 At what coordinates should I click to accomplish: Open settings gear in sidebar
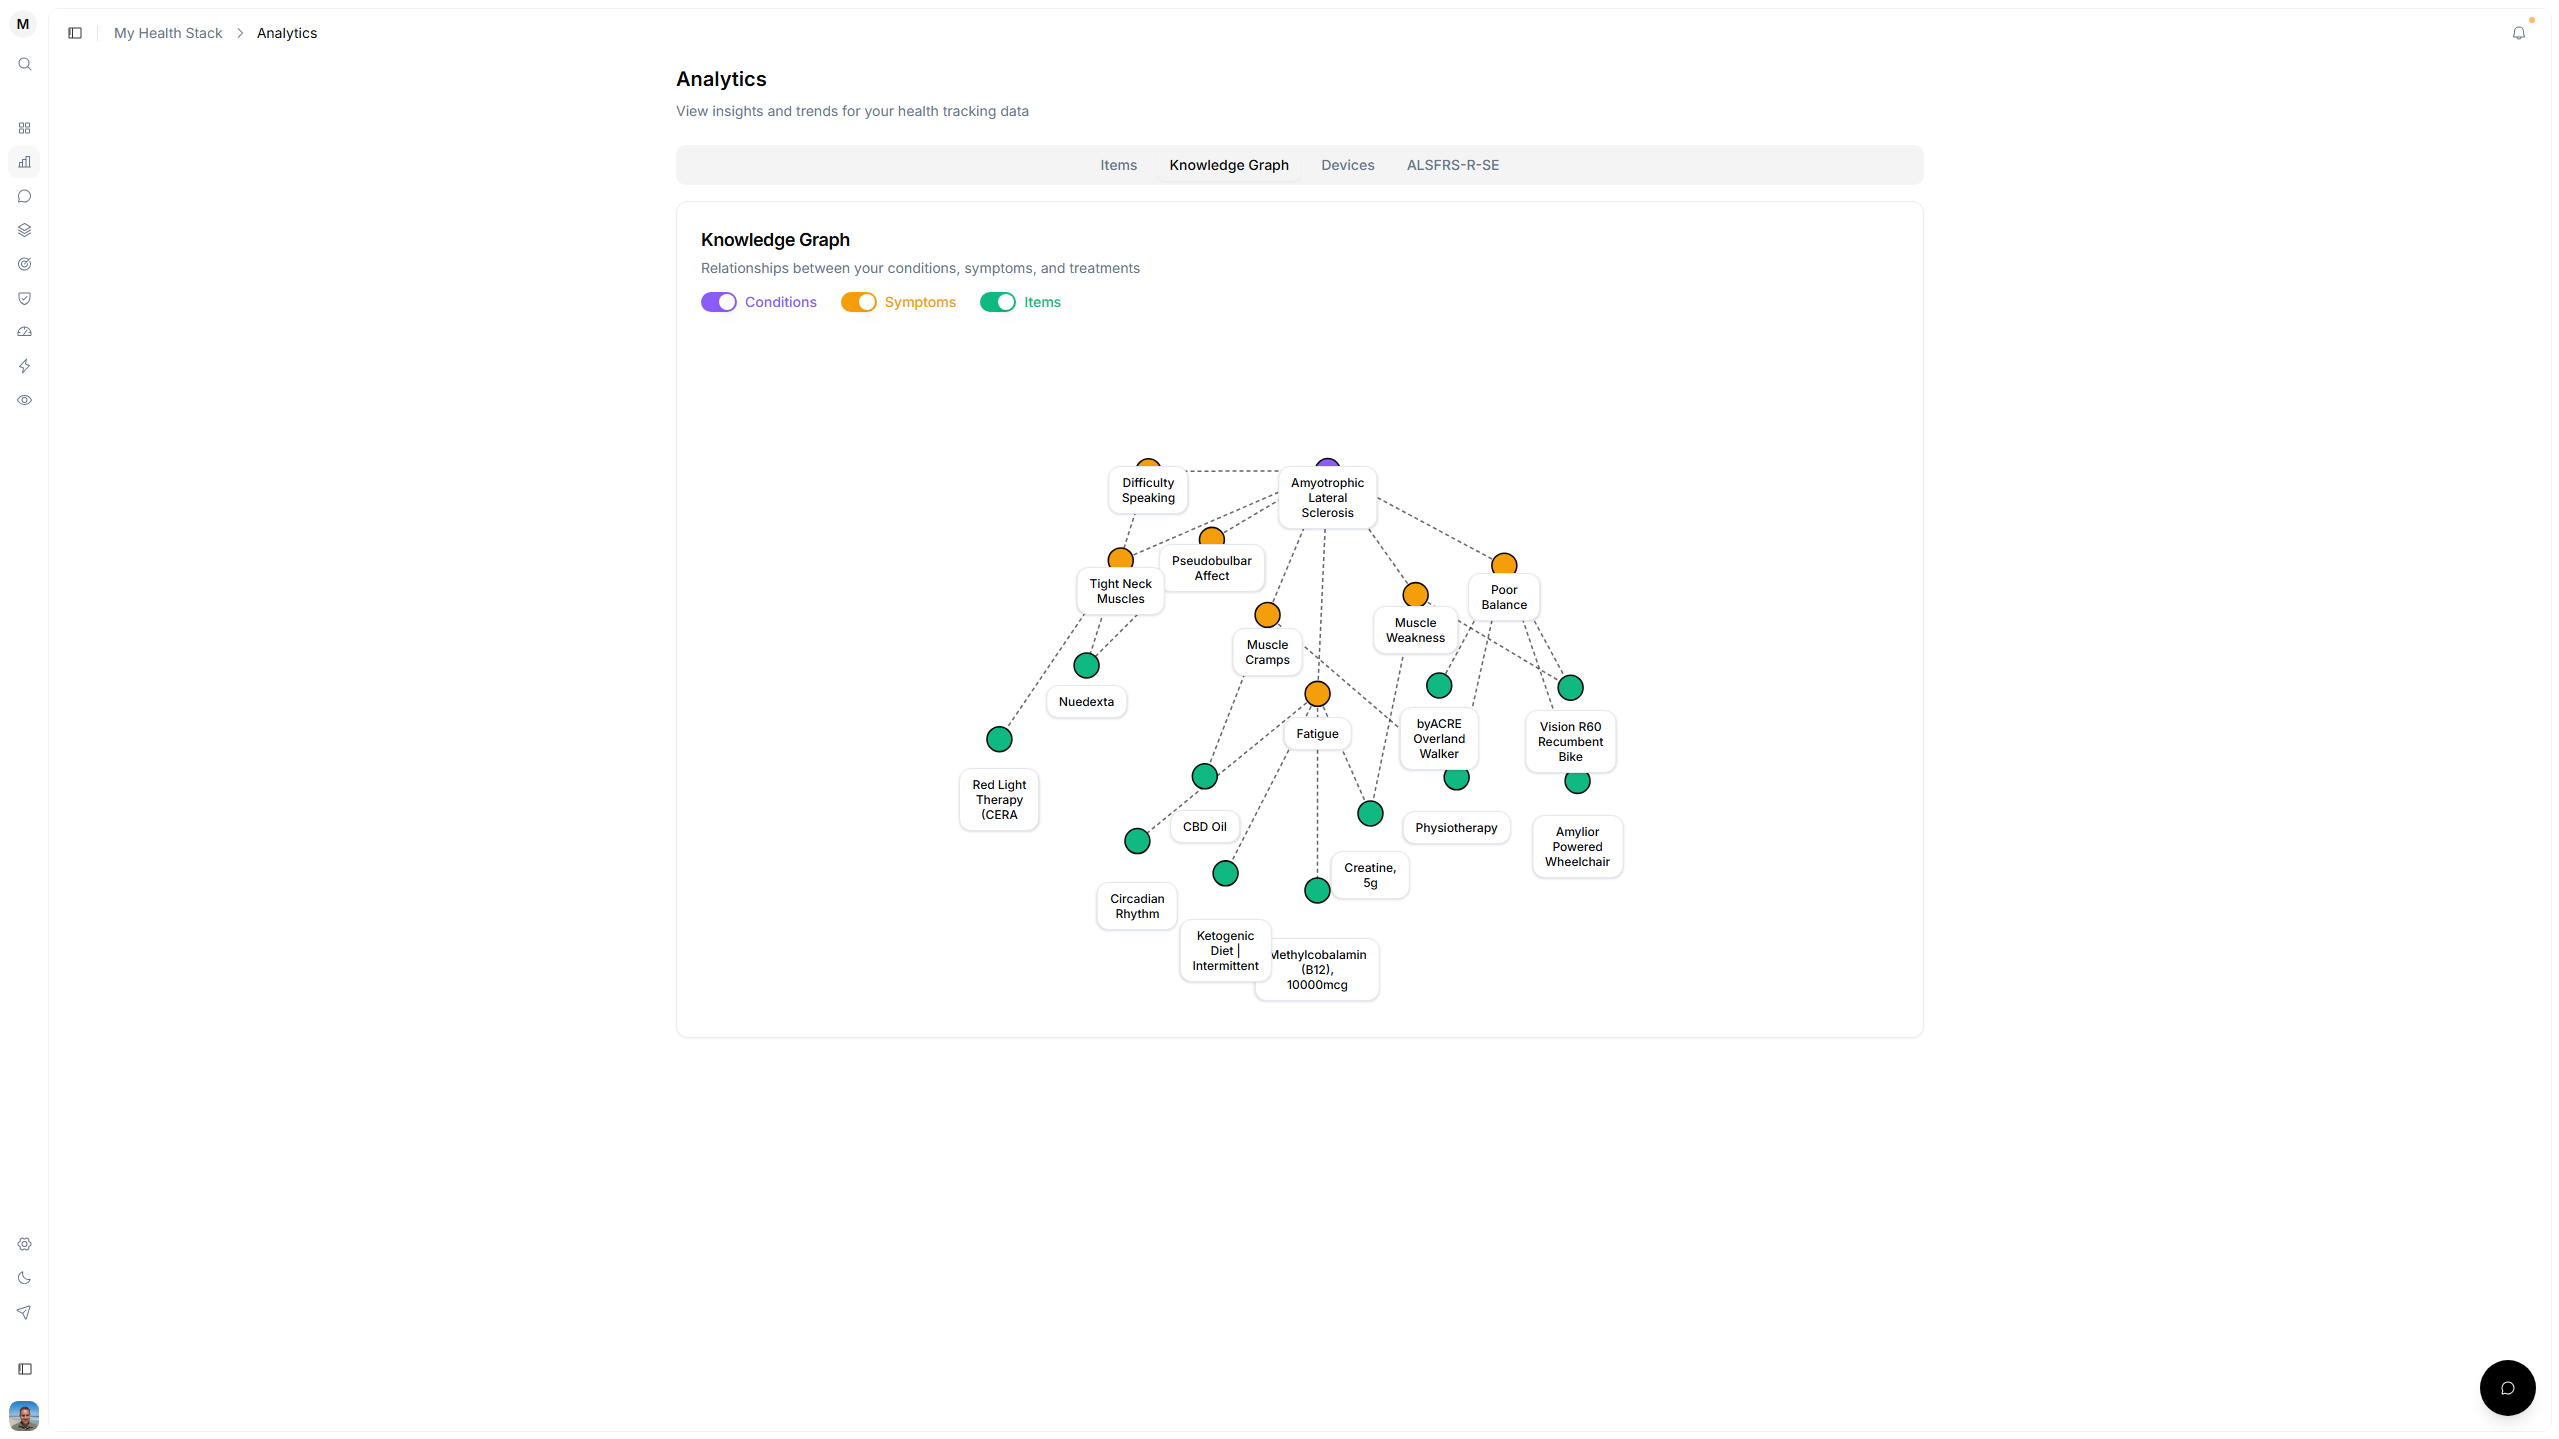click(x=25, y=1244)
